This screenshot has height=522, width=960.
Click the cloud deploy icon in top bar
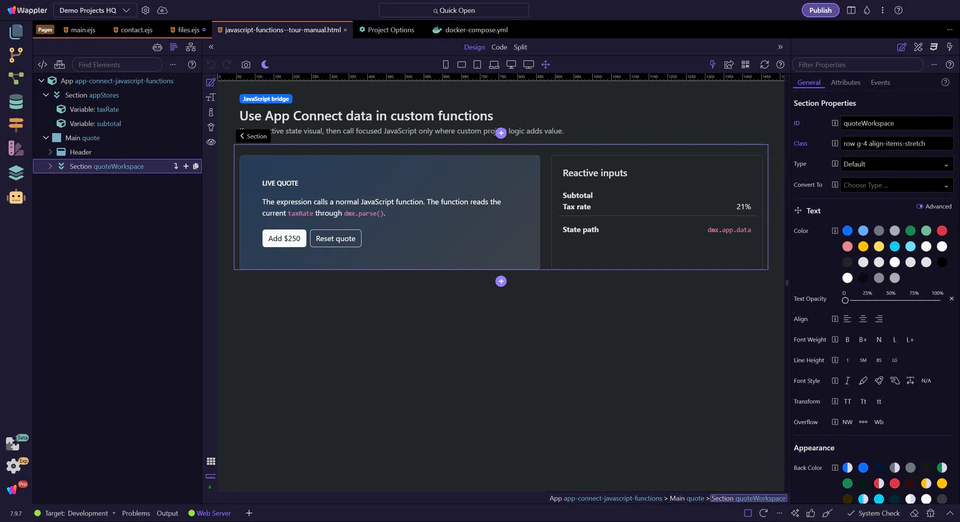coord(162,10)
